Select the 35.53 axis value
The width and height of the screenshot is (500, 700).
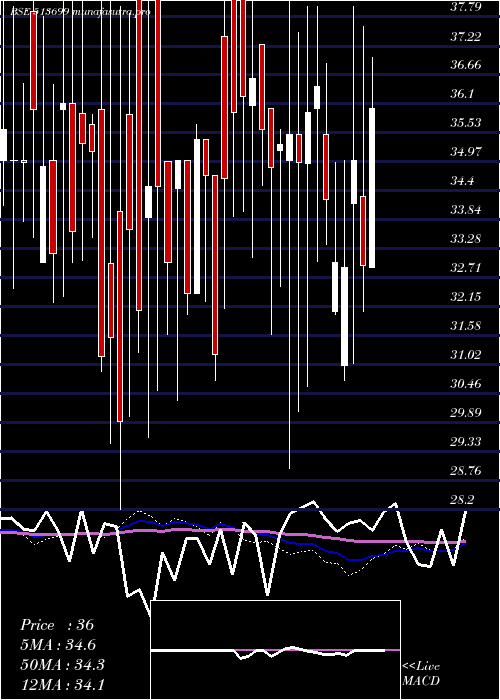[x=466, y=122]
